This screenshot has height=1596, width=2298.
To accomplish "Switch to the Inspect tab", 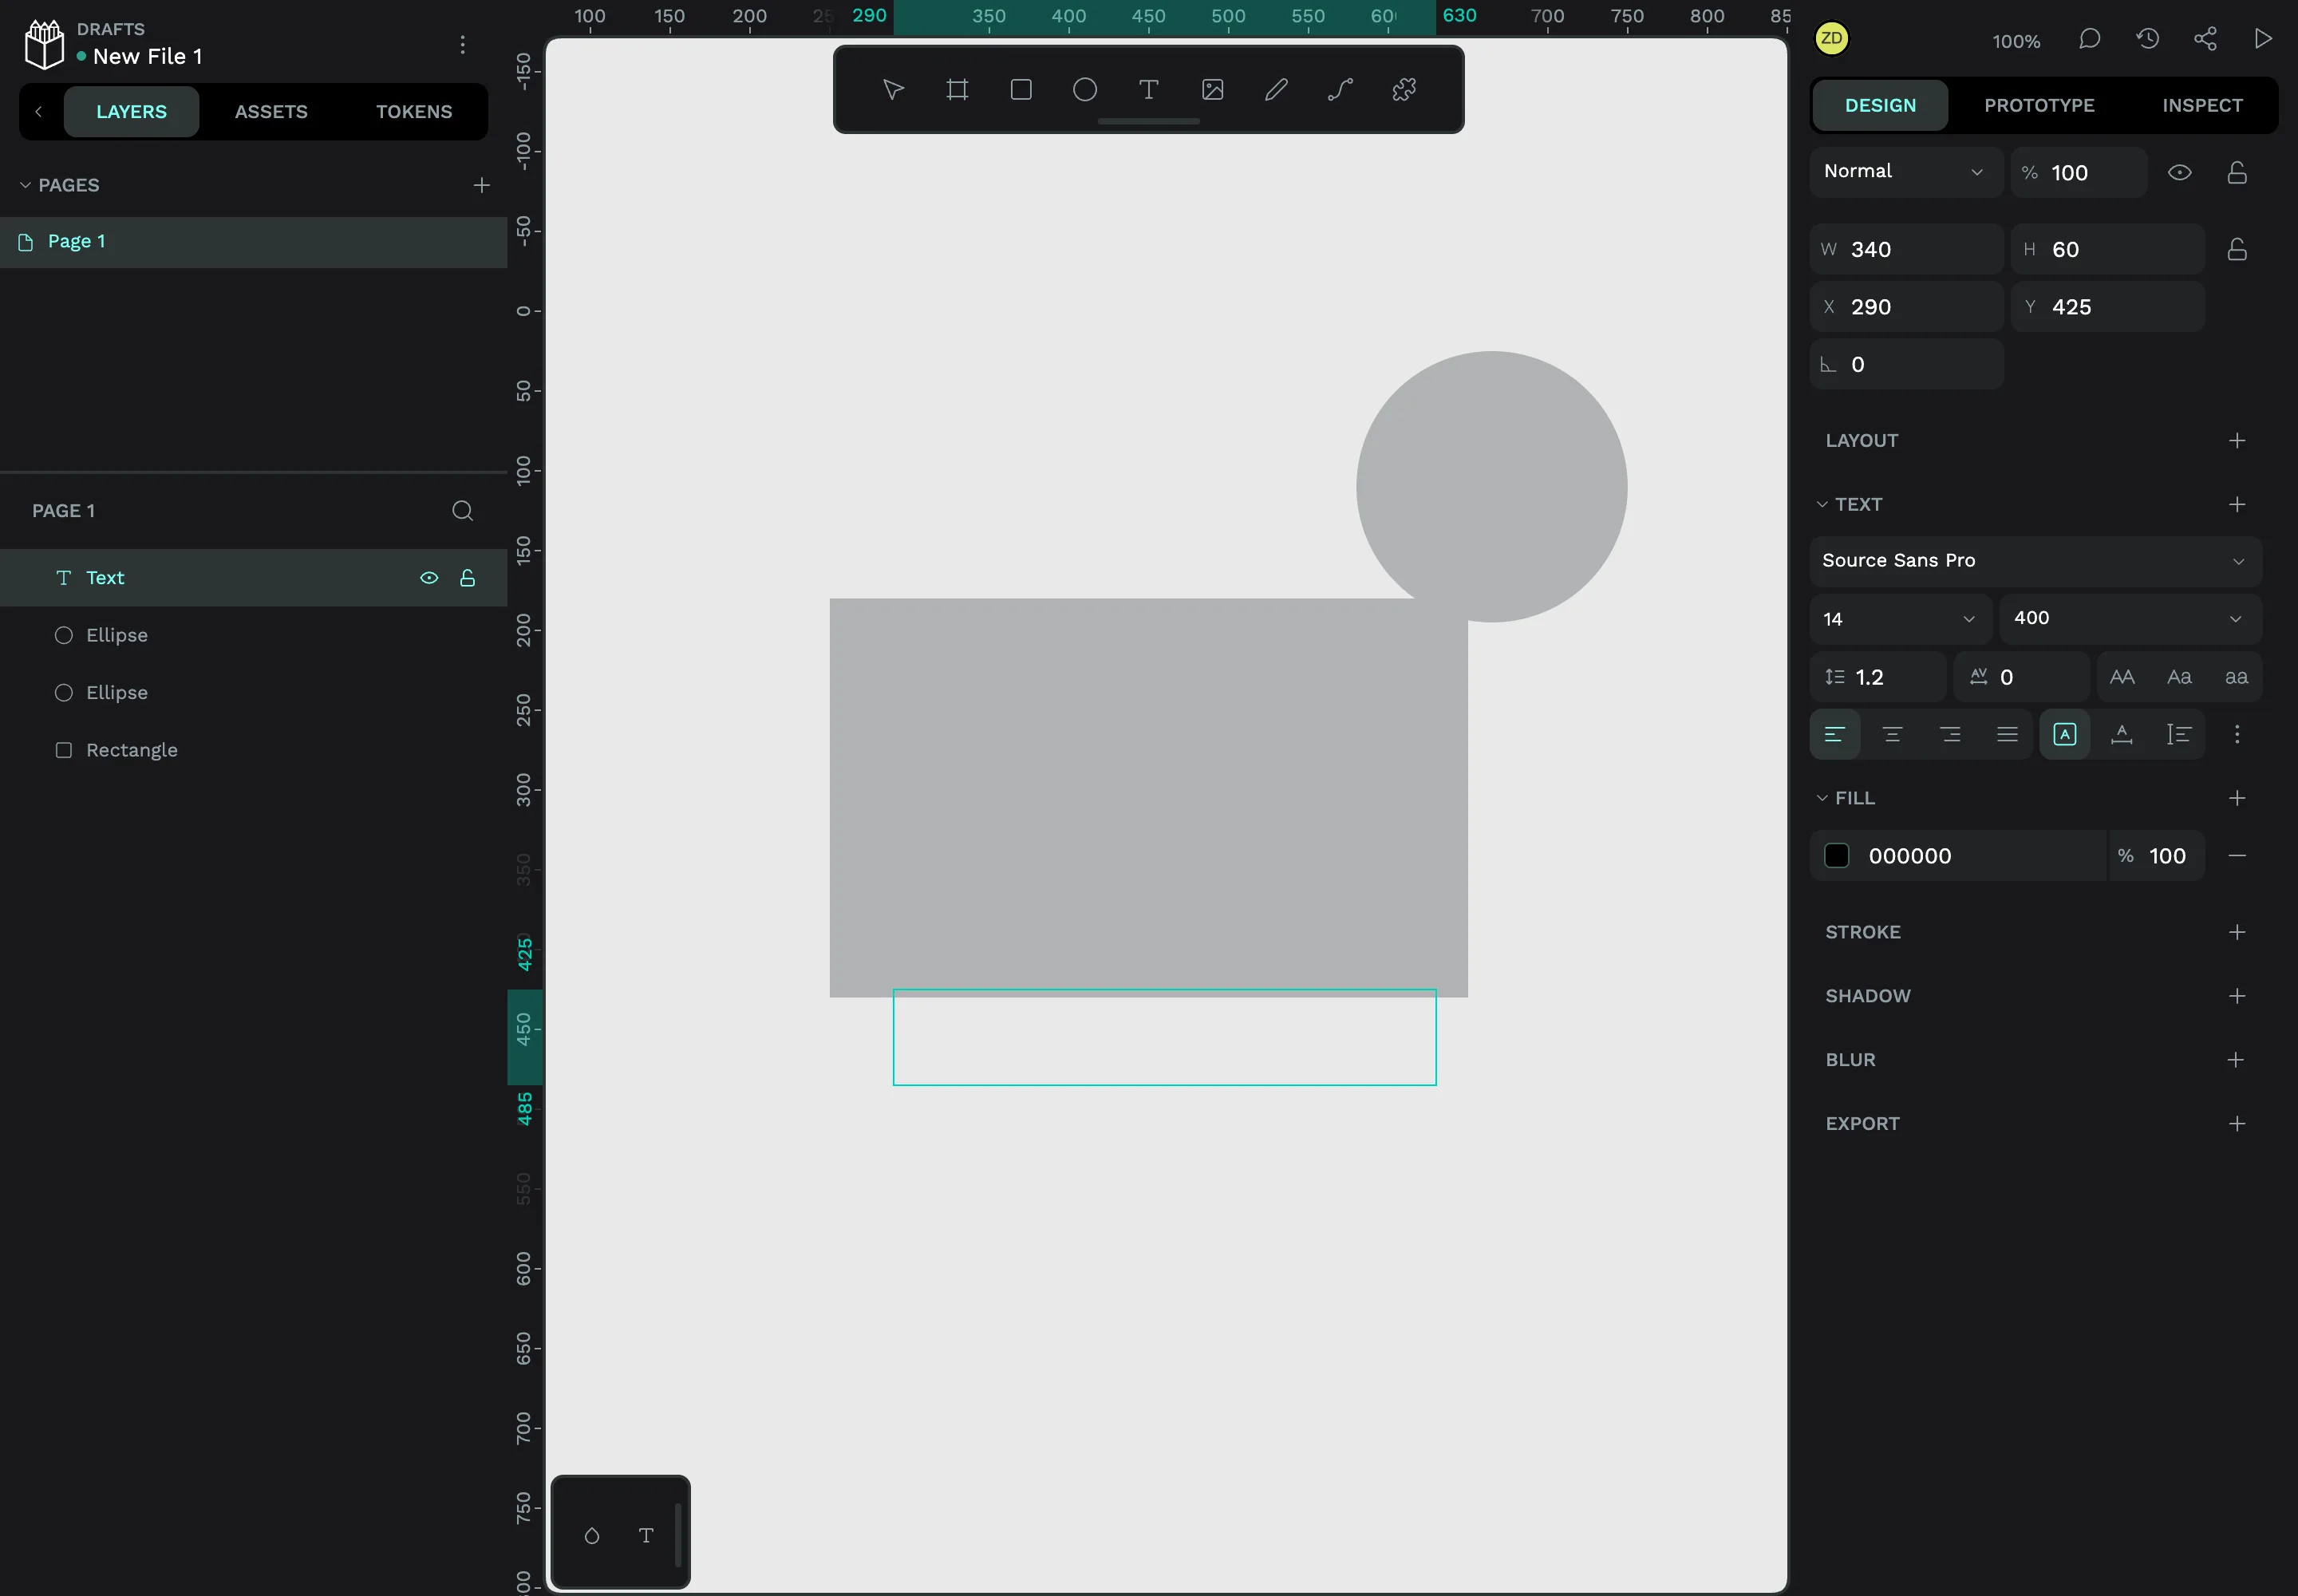I will pyautogui.click(x=2202, y=105).
